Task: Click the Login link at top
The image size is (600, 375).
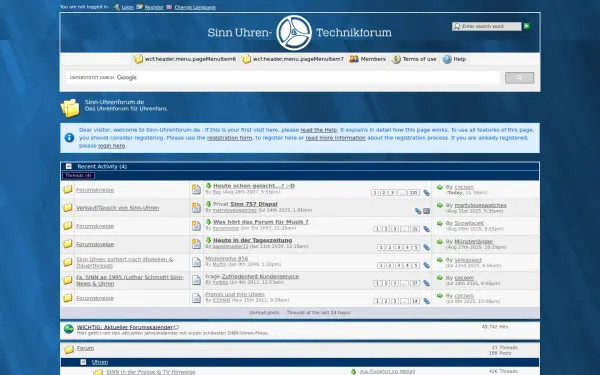Action: pyautogui.click(x=127, y=7)
